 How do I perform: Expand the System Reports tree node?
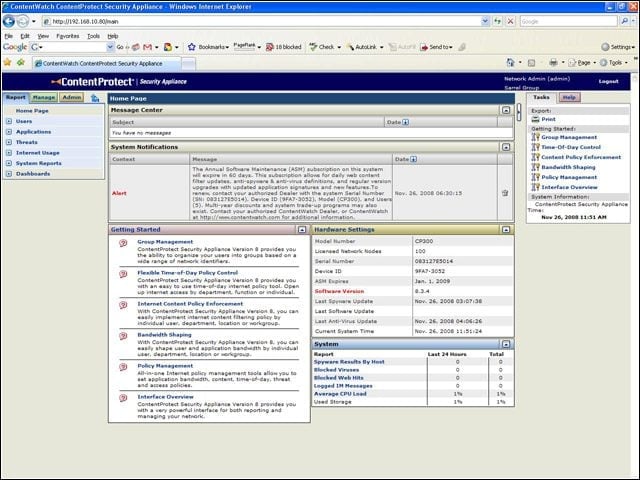(x=9, y=163)
